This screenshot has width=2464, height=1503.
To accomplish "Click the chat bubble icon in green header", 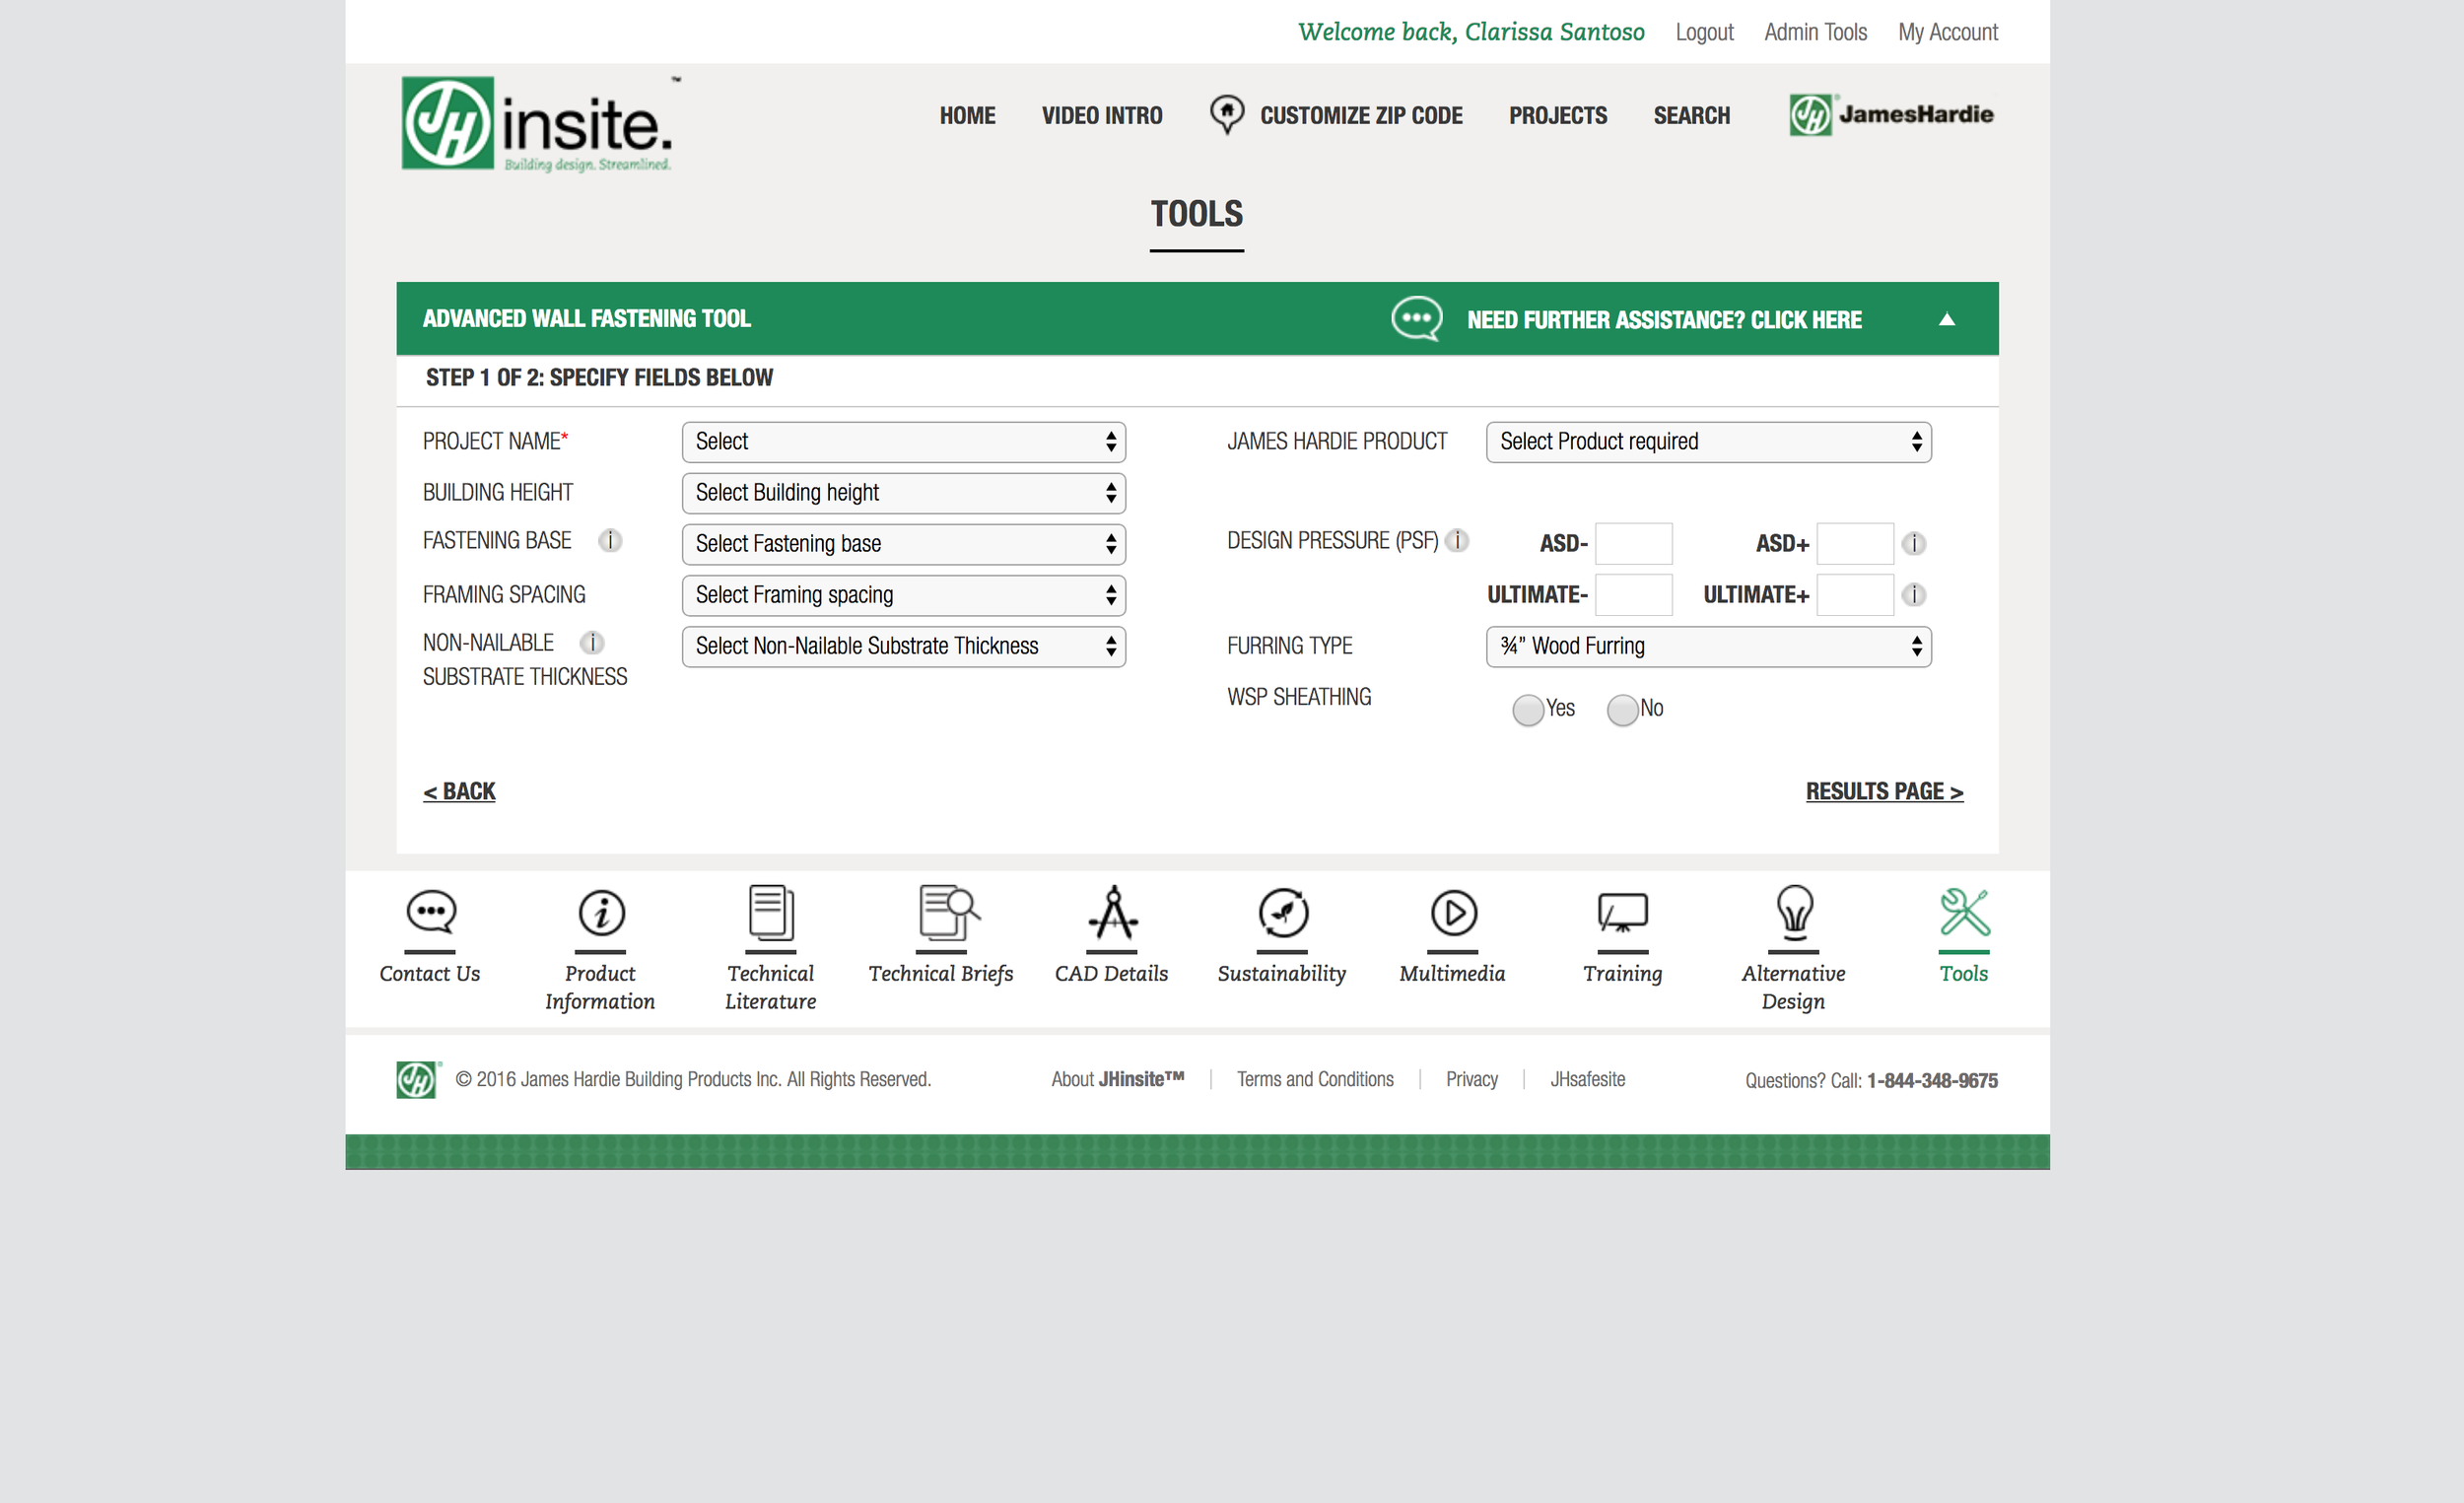I will coord(1416,319).
